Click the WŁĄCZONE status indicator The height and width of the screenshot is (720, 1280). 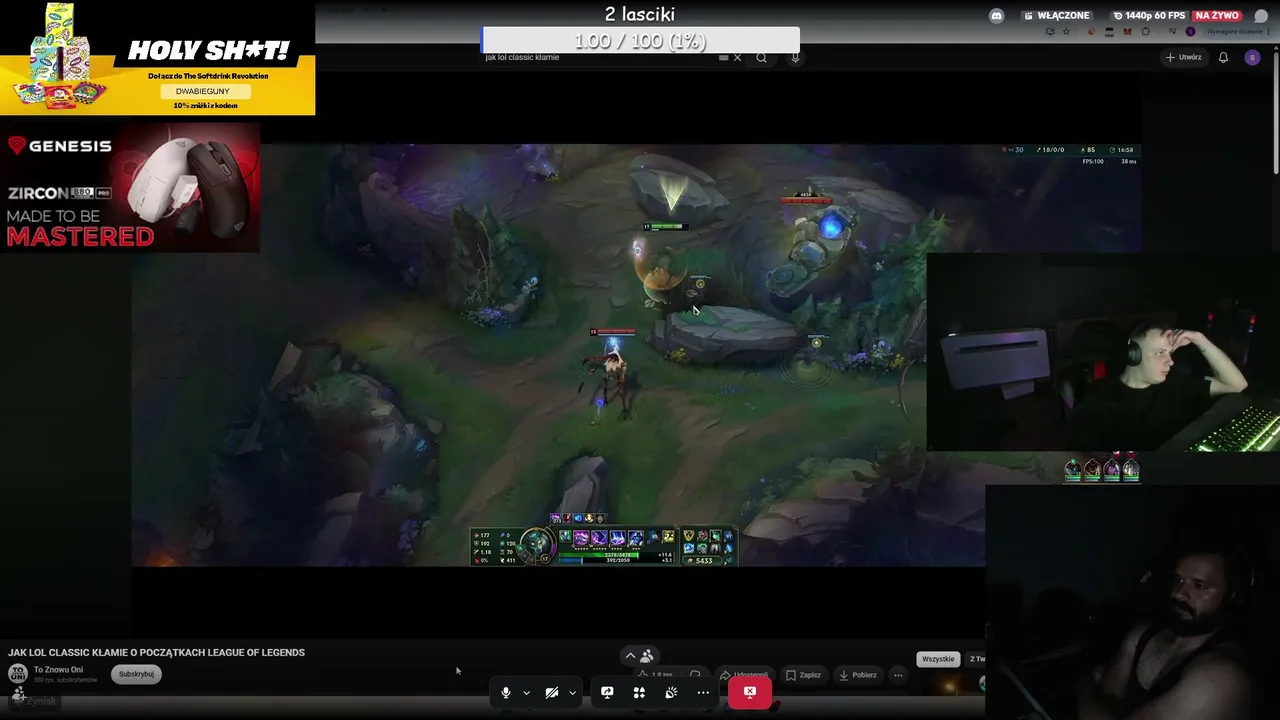1057,16
